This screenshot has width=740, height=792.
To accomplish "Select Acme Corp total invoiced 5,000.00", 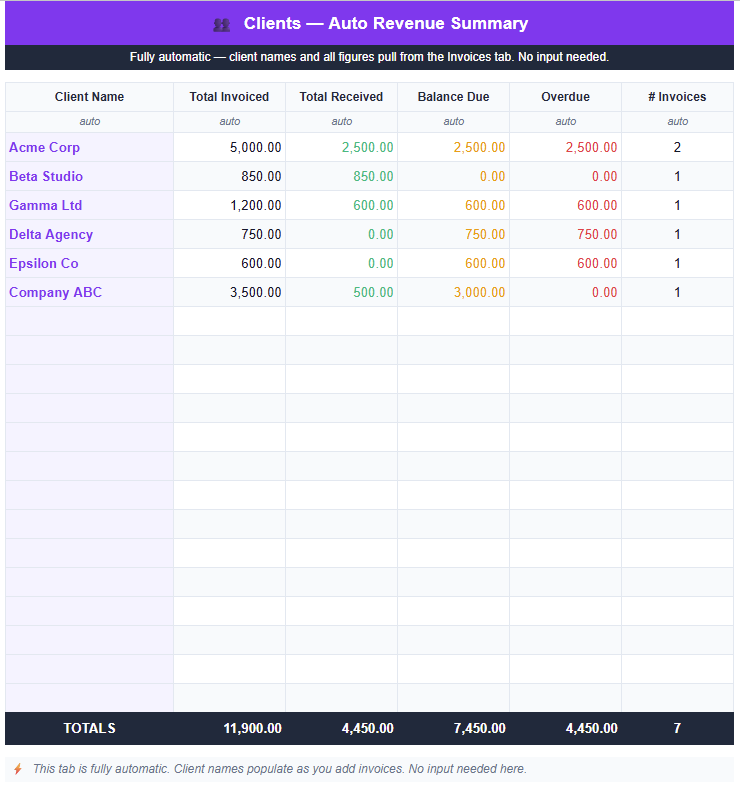I will coord(256,147).
